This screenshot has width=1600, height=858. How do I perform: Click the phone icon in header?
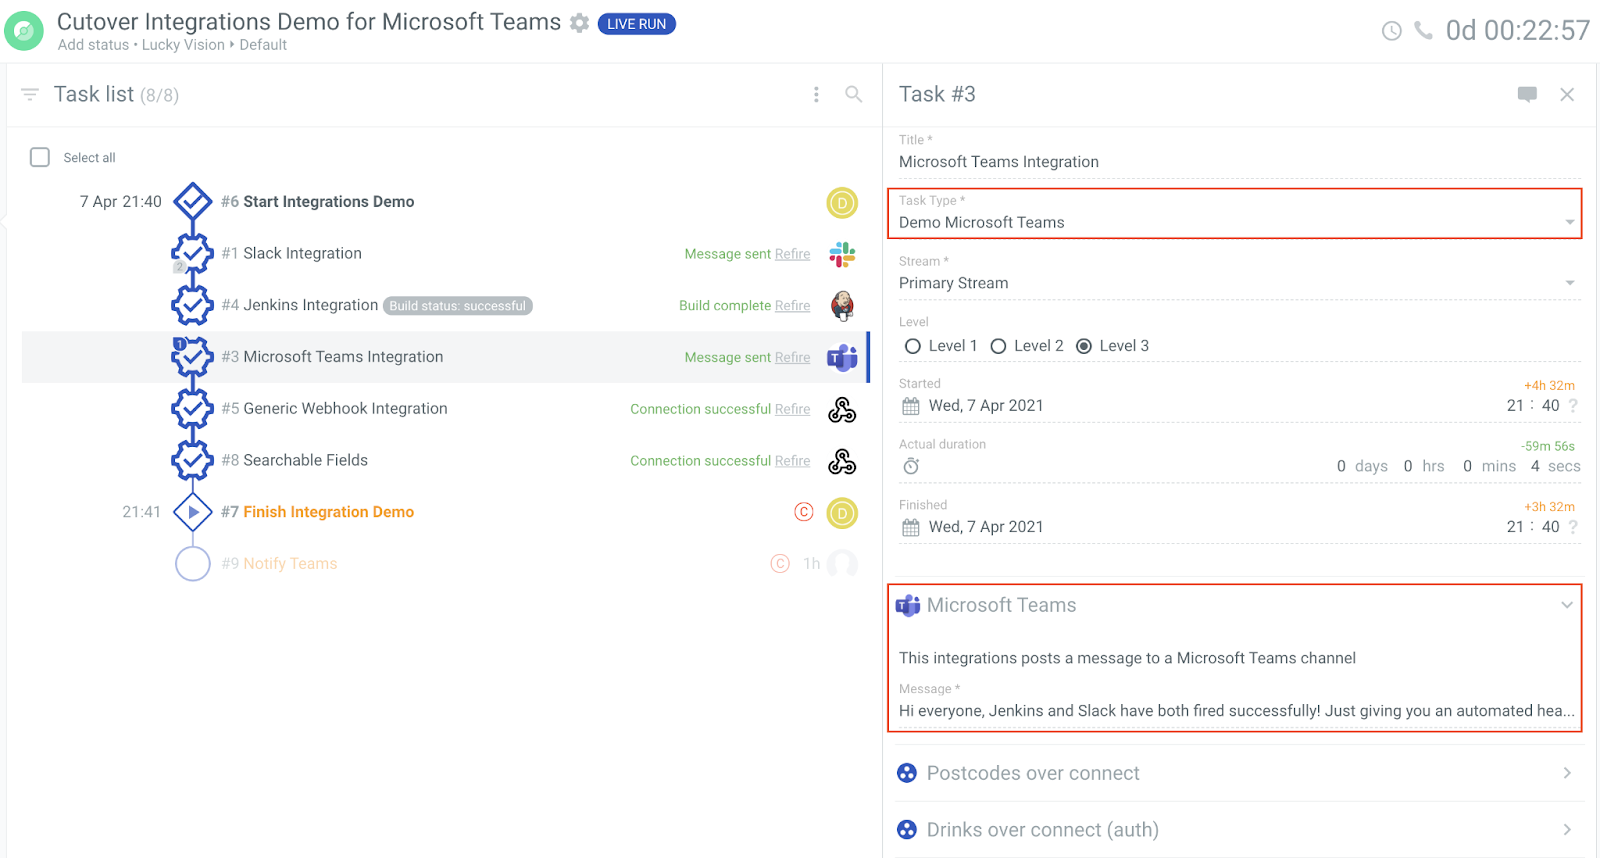[x=1423, y=31]
